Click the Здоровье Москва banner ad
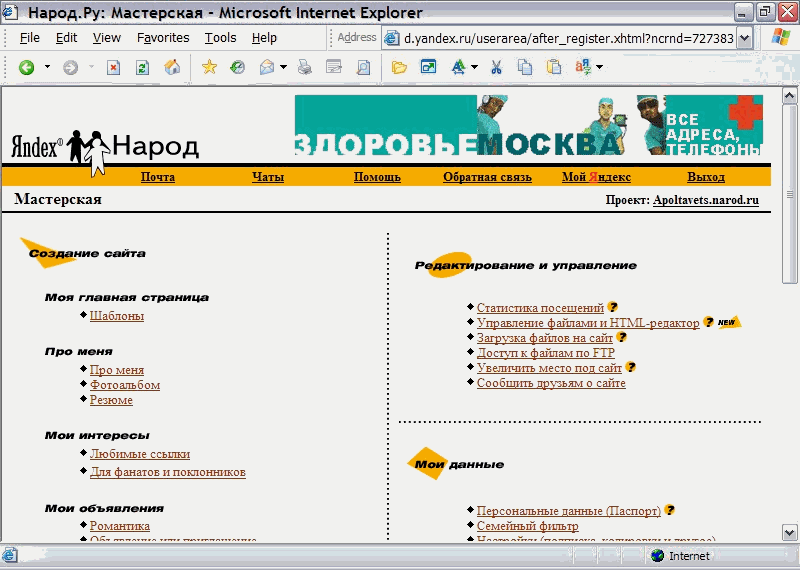This screenshot has width=800, height=570. point(529,125)
